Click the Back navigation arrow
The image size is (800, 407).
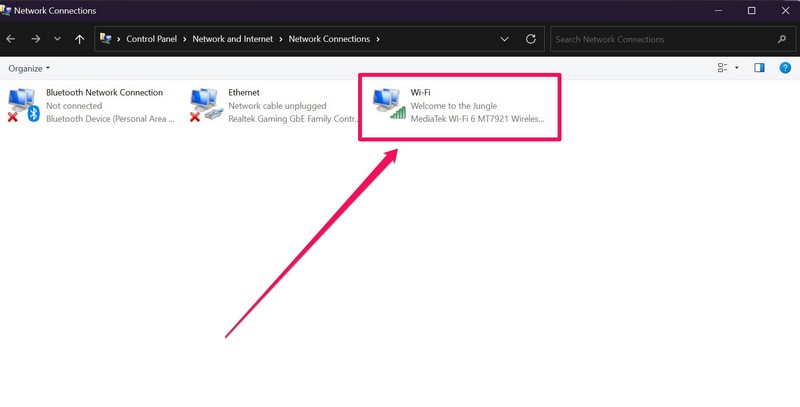(x=11, y=39)
